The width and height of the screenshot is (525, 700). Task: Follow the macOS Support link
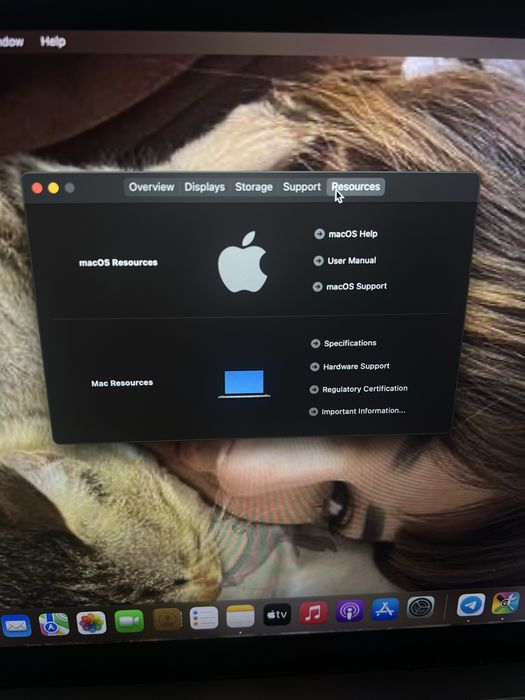pyautogui.click(x=356, y=286)
